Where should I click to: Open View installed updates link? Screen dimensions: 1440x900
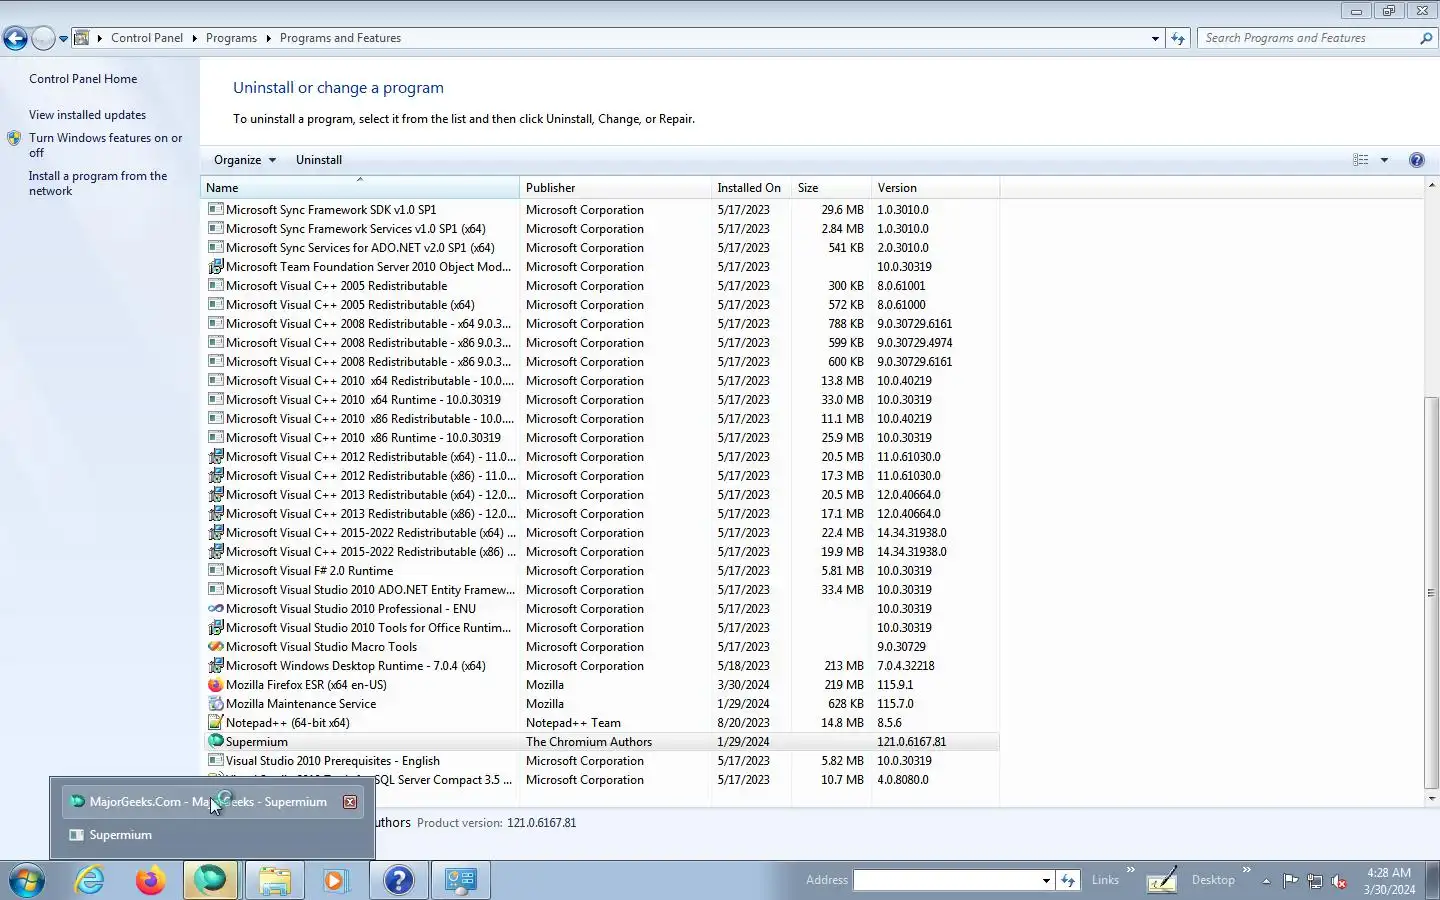tap(87, 115)
